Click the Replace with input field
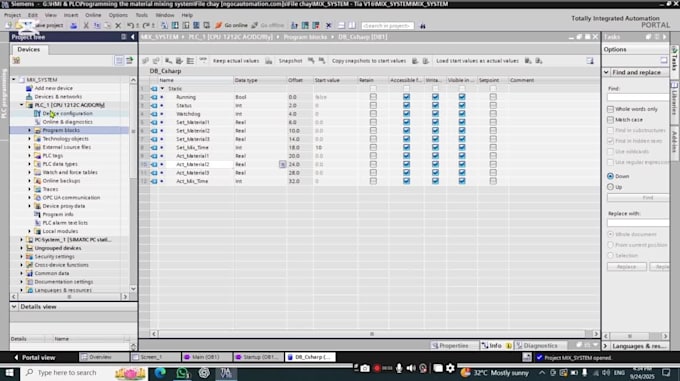680x381 pixels. 638,223
